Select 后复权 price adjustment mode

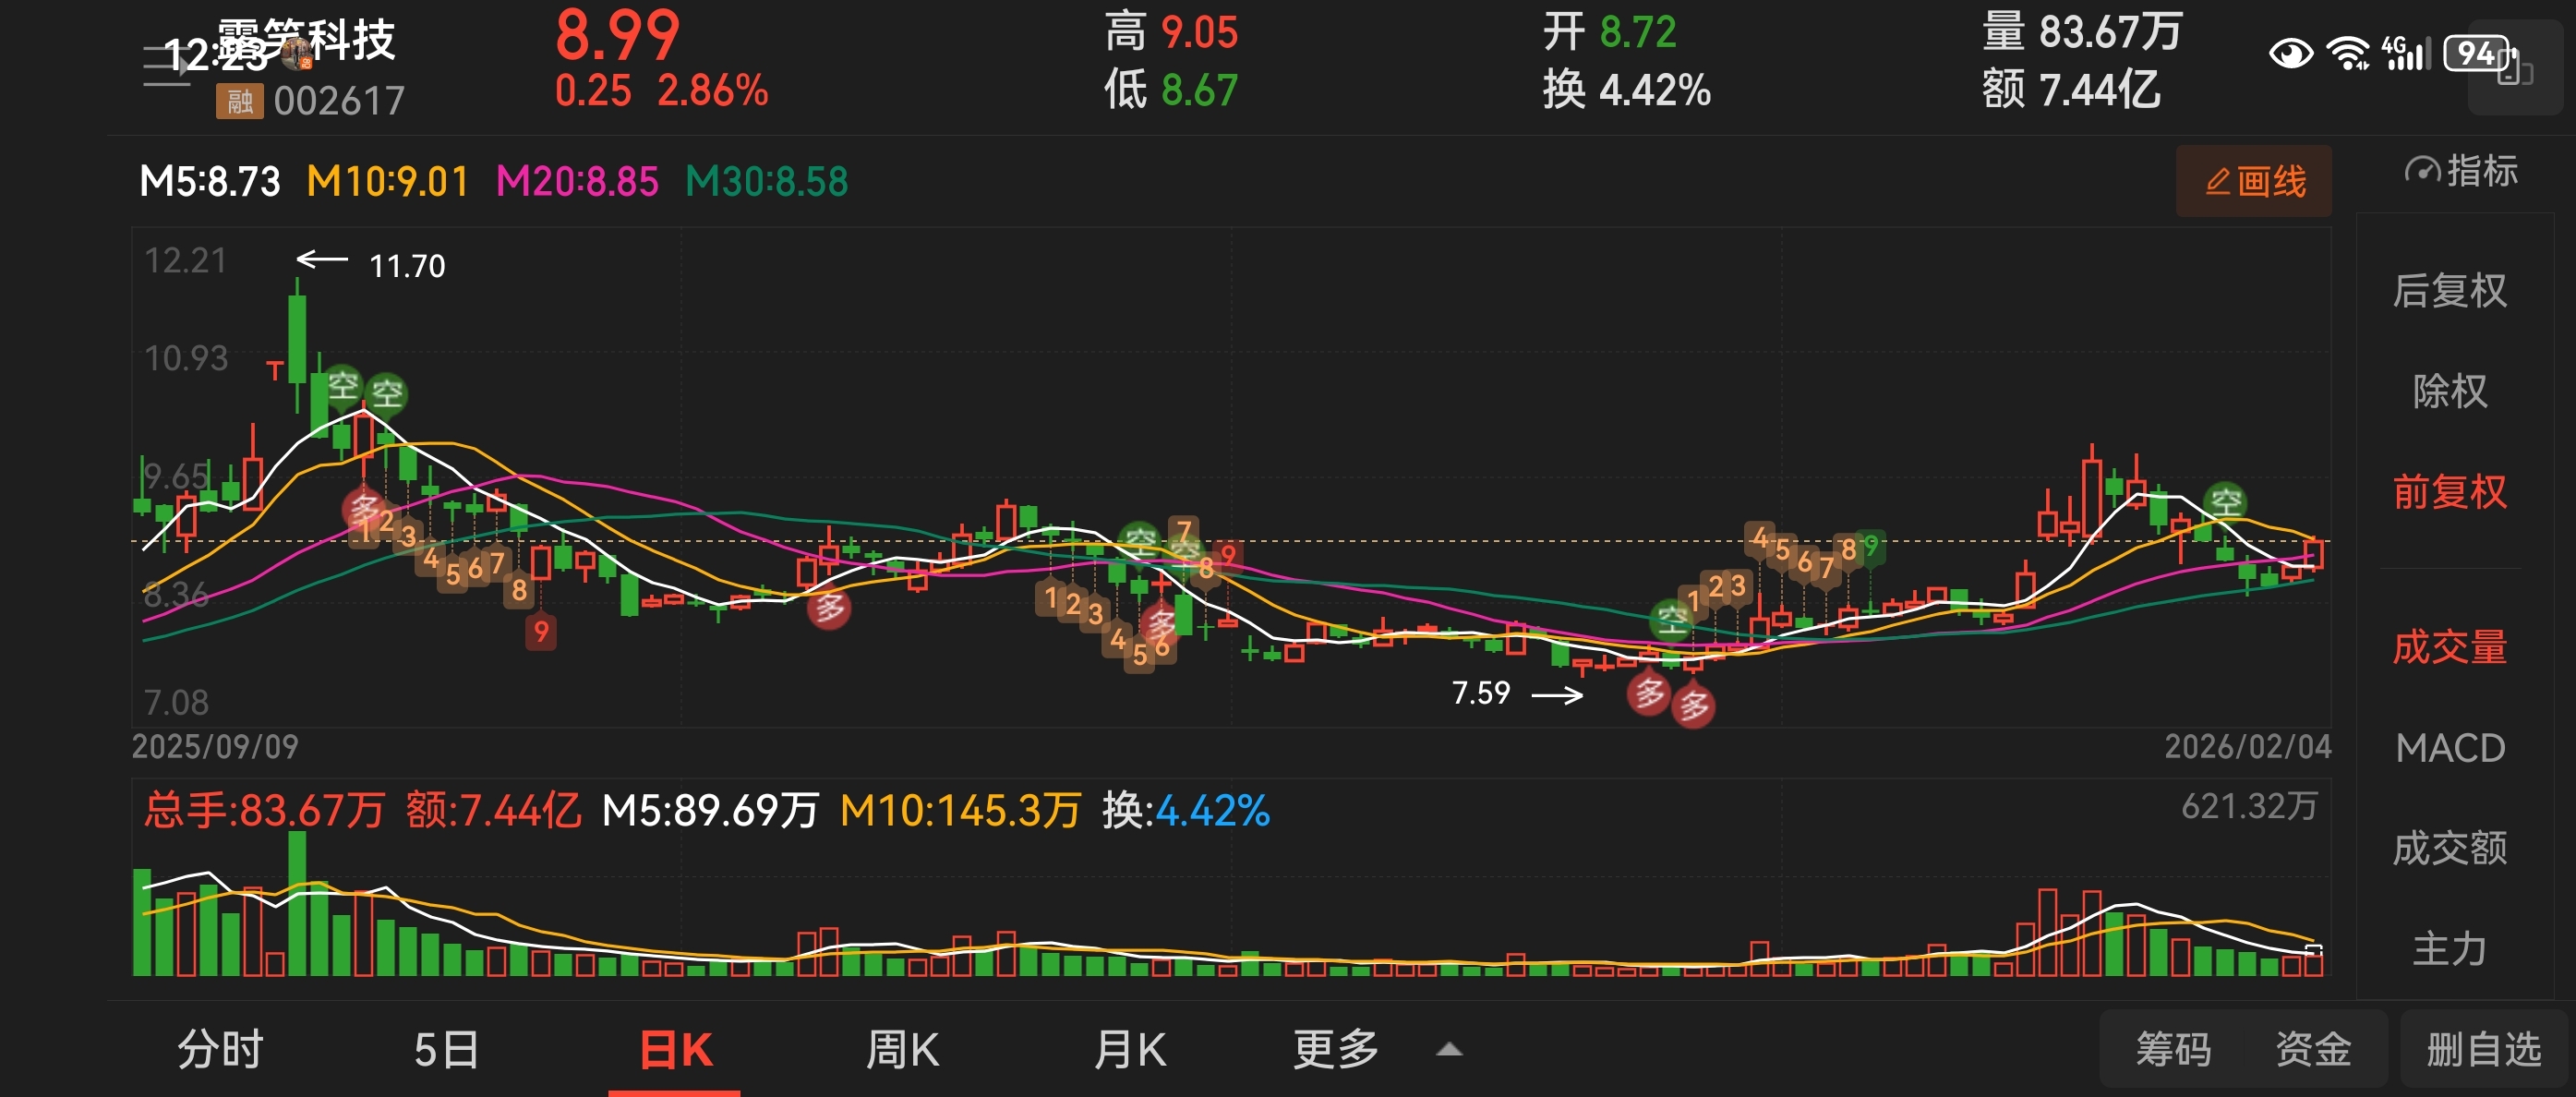click(2449, 291)
